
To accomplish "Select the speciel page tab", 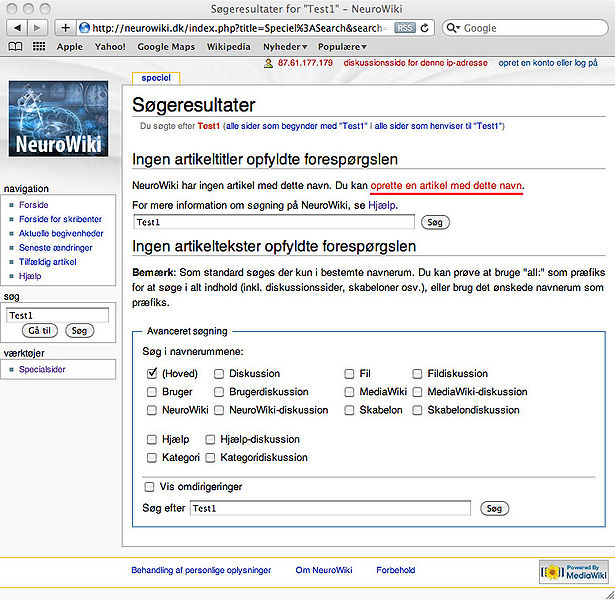I will [x=156, y=78].
